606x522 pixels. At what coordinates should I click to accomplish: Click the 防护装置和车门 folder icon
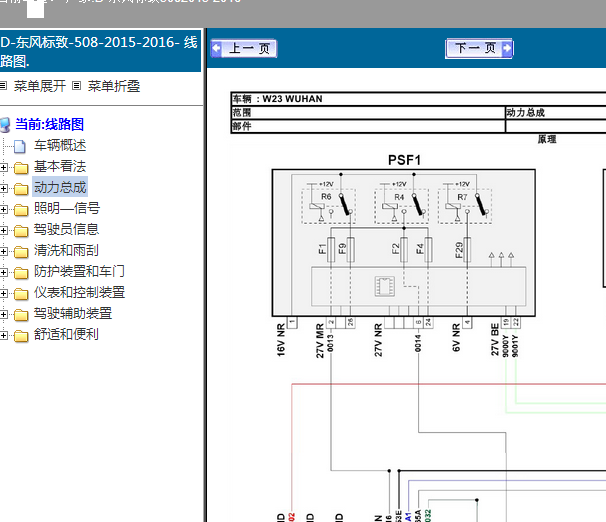(21, 272)
